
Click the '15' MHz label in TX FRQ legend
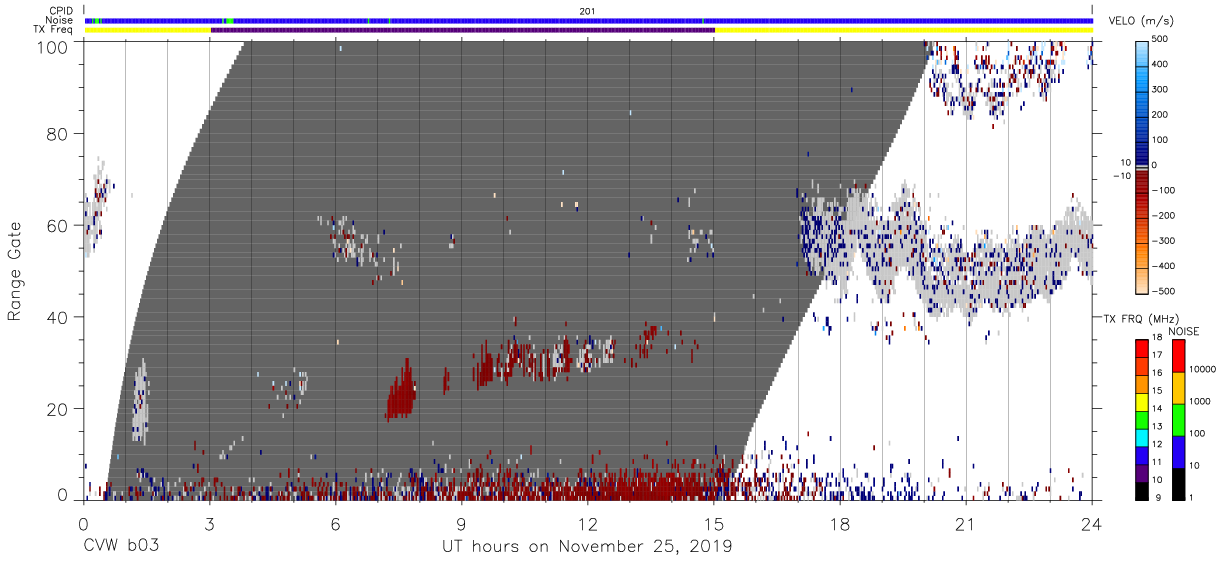(1159, 393)
